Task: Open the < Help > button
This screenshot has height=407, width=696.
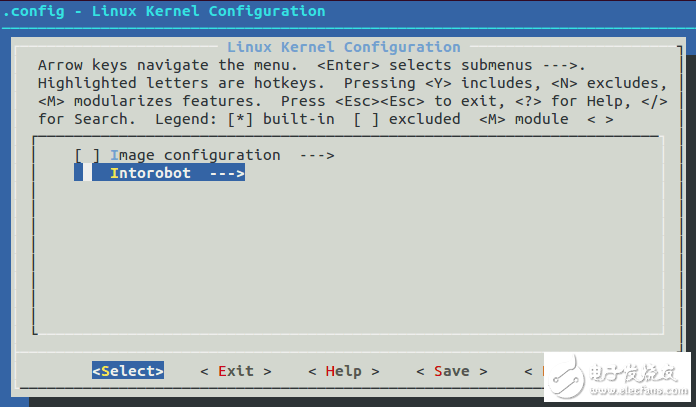Action: [x=343, y=371]
